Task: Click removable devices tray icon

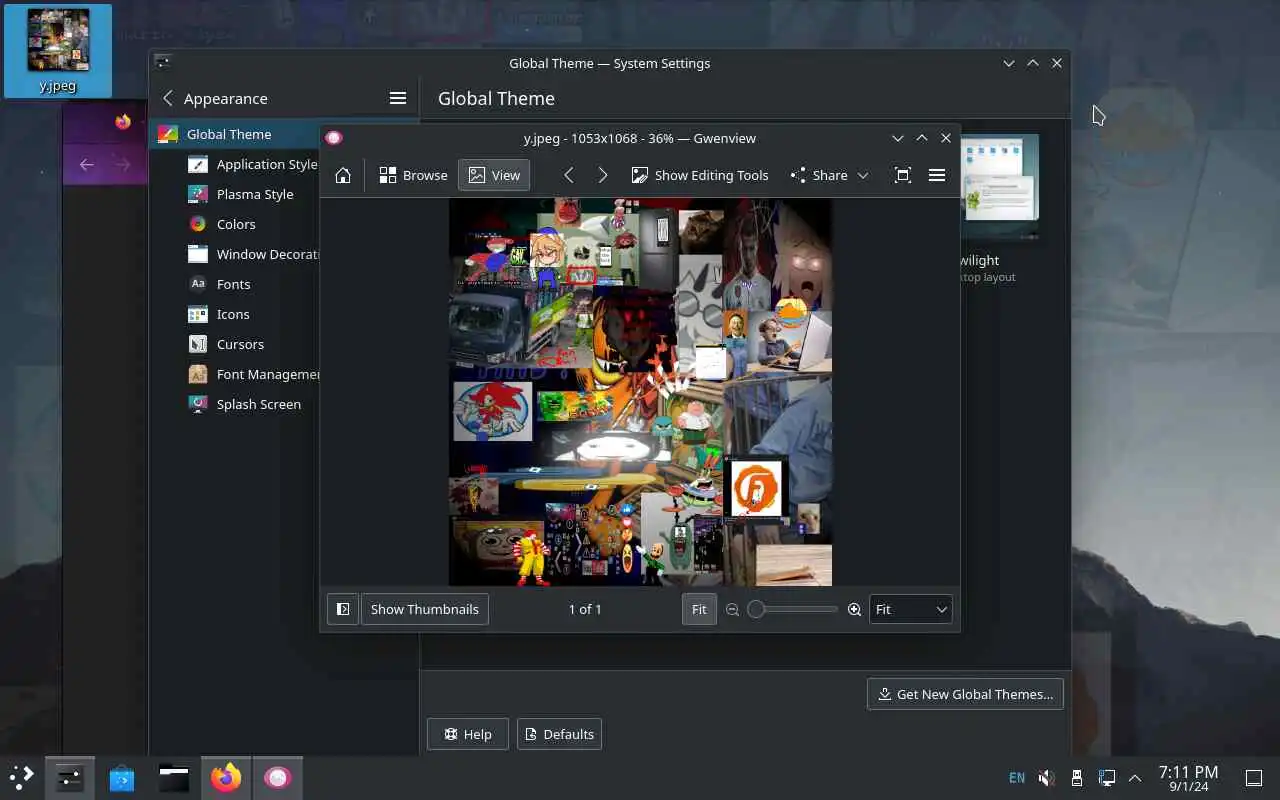Action: click(1076, 777)
